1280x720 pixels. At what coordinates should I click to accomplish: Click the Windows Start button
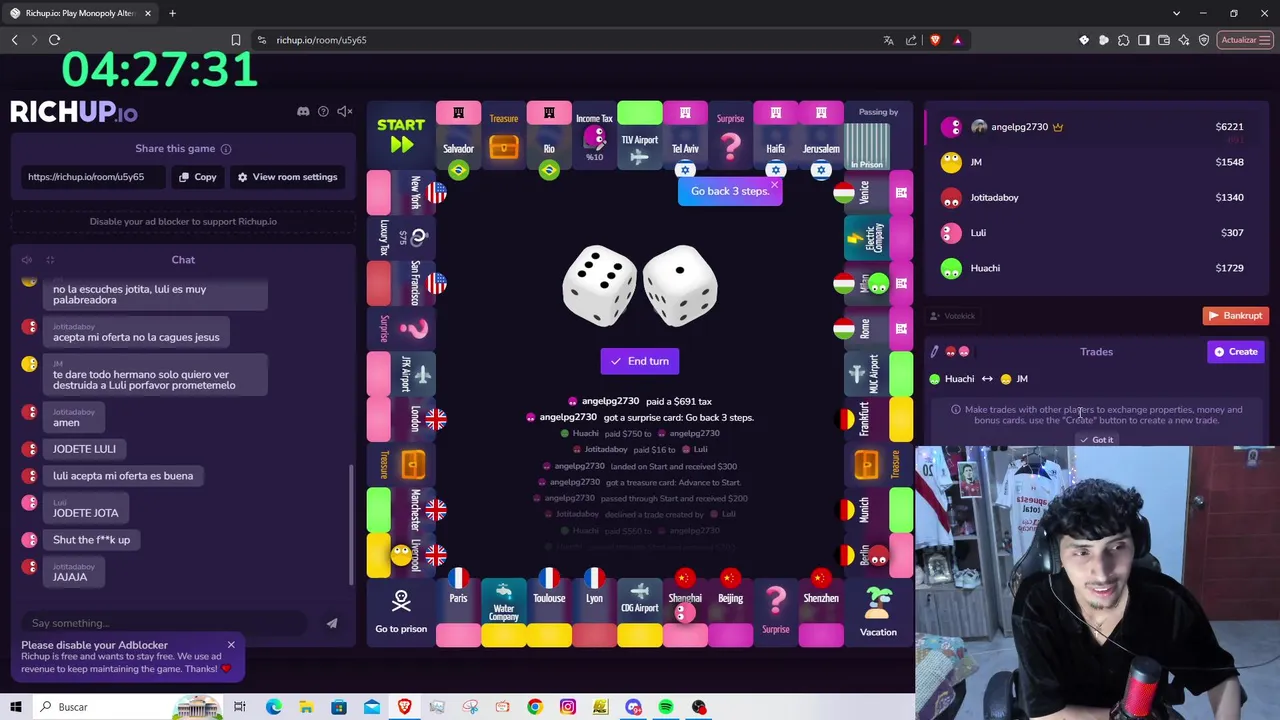[16, 707]
